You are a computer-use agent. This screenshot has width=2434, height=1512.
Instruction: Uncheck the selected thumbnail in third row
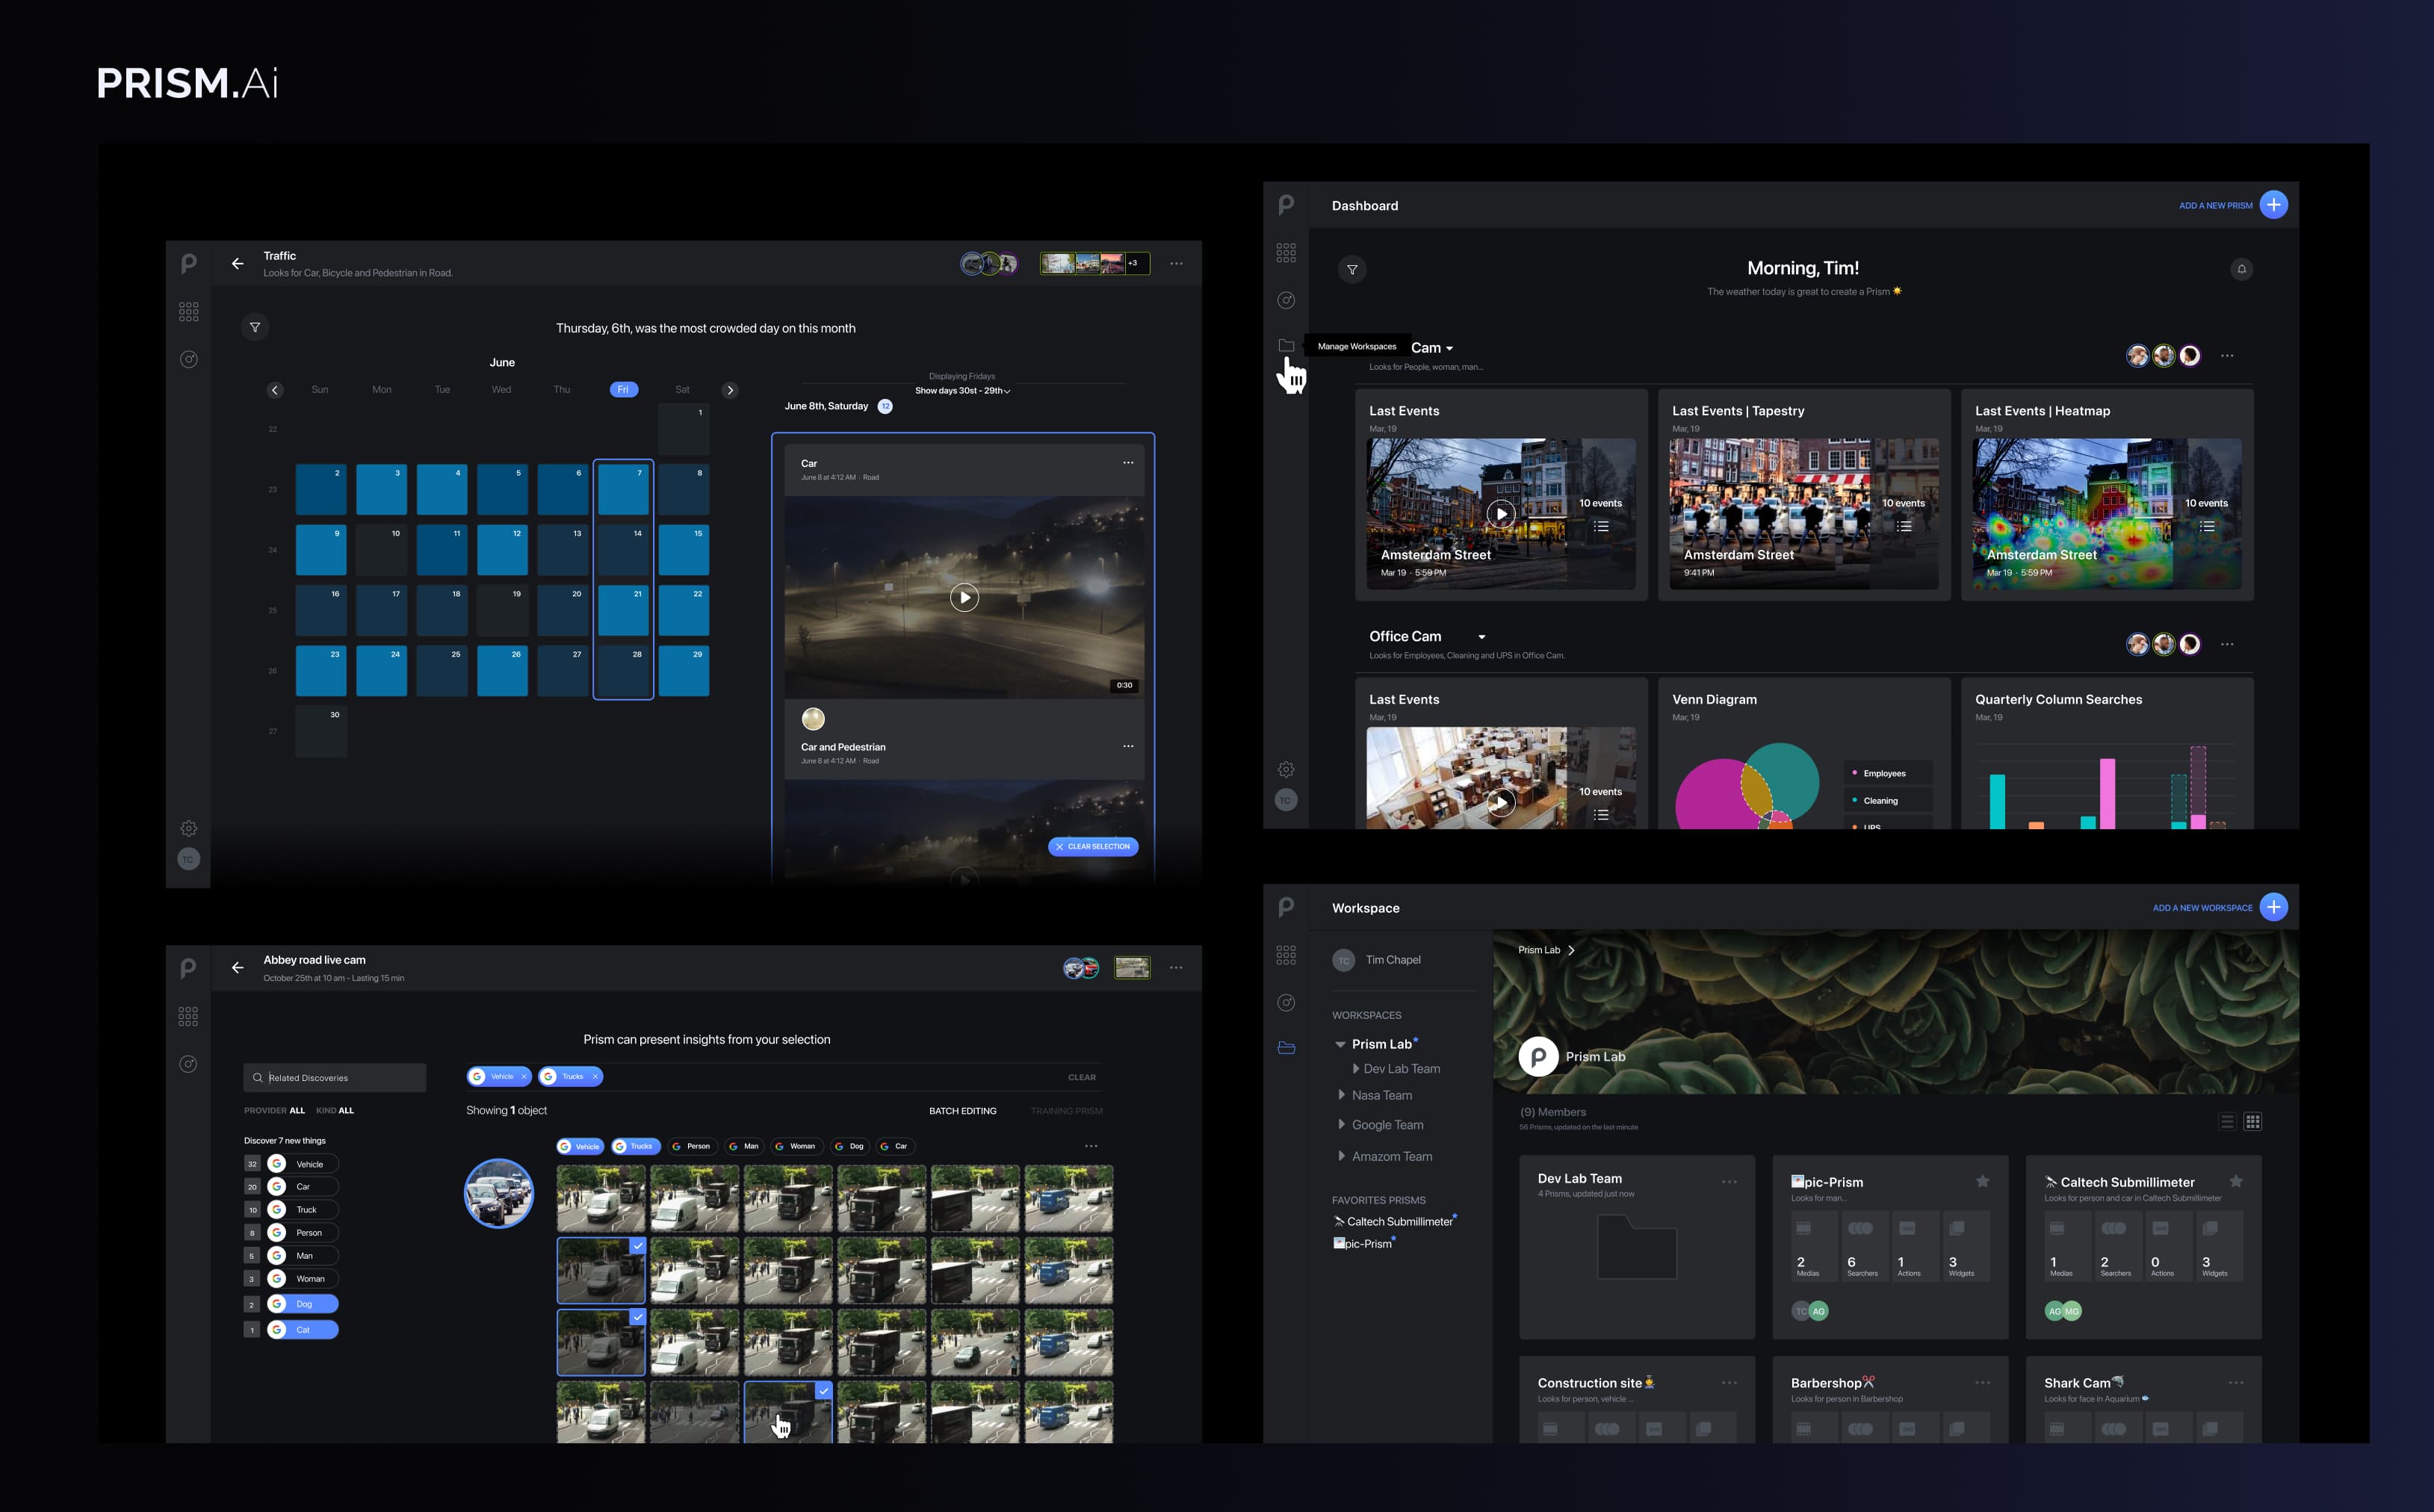638,1318
